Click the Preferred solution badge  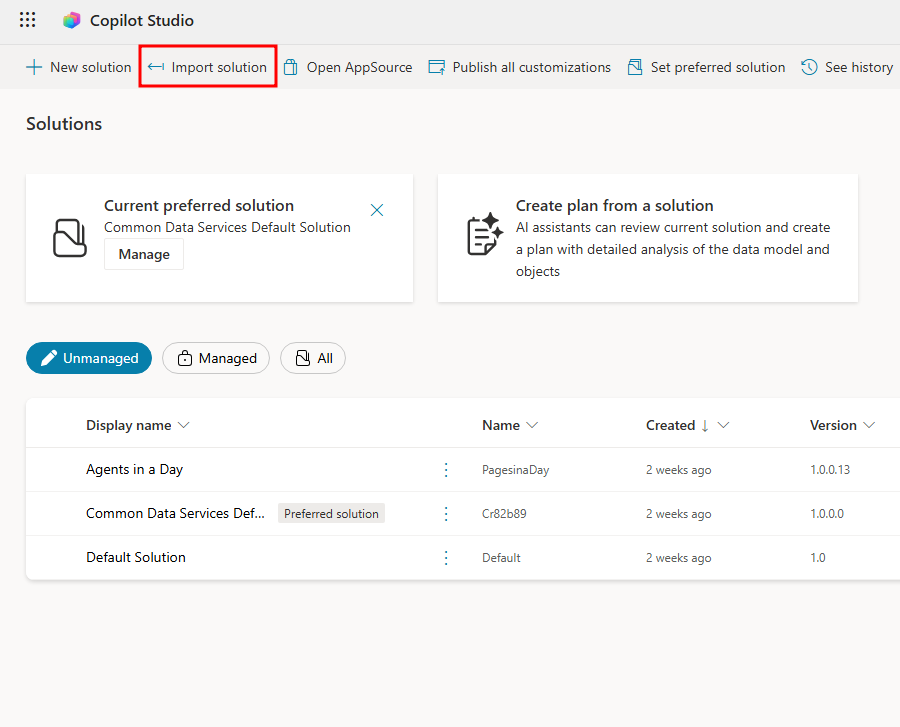tap(331, 514)
